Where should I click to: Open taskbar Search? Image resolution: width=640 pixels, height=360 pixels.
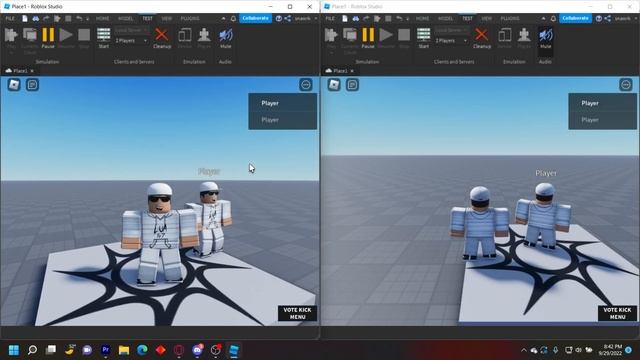(x=32, y=350)
